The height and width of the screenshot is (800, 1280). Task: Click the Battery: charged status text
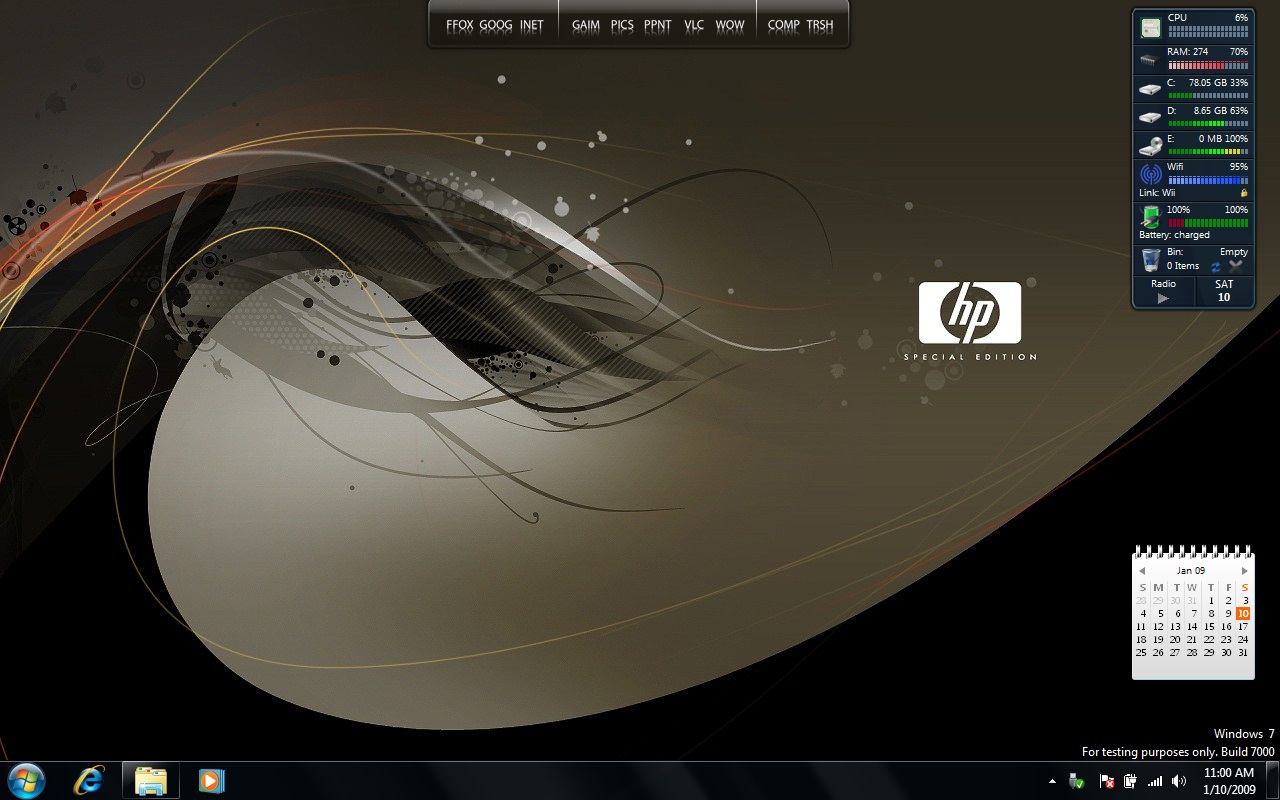tap(1174, 235)
